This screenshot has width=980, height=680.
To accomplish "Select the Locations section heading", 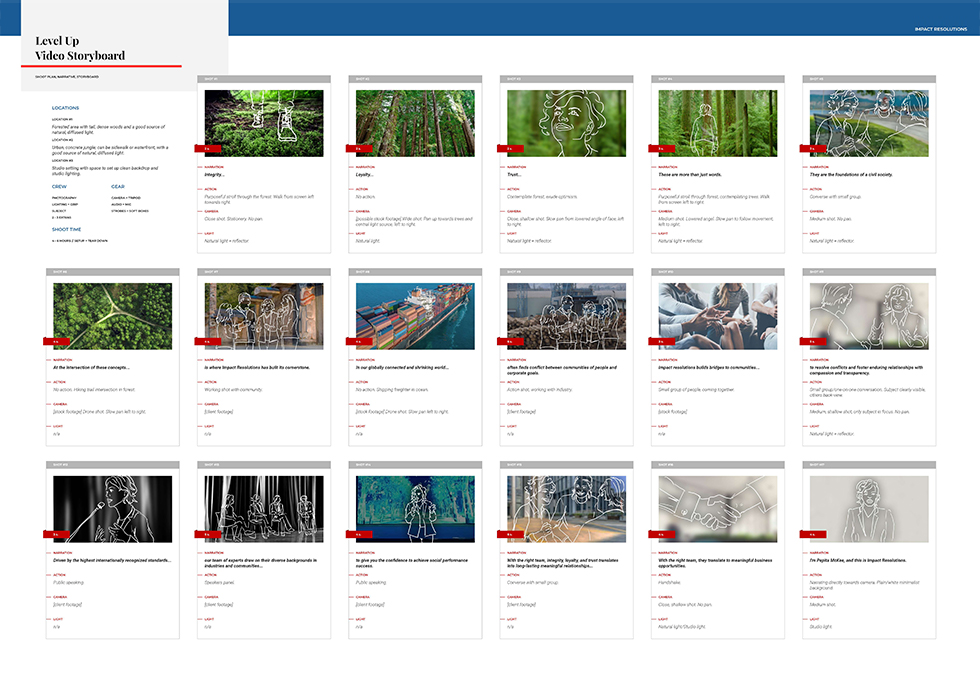I will pos(66,108).
